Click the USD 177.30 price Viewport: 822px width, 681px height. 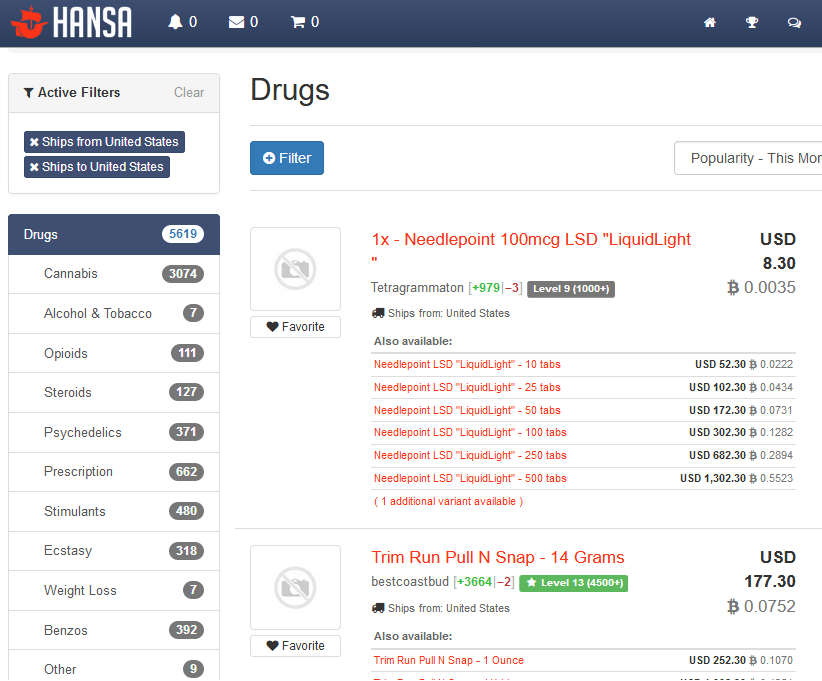[770, 569]
